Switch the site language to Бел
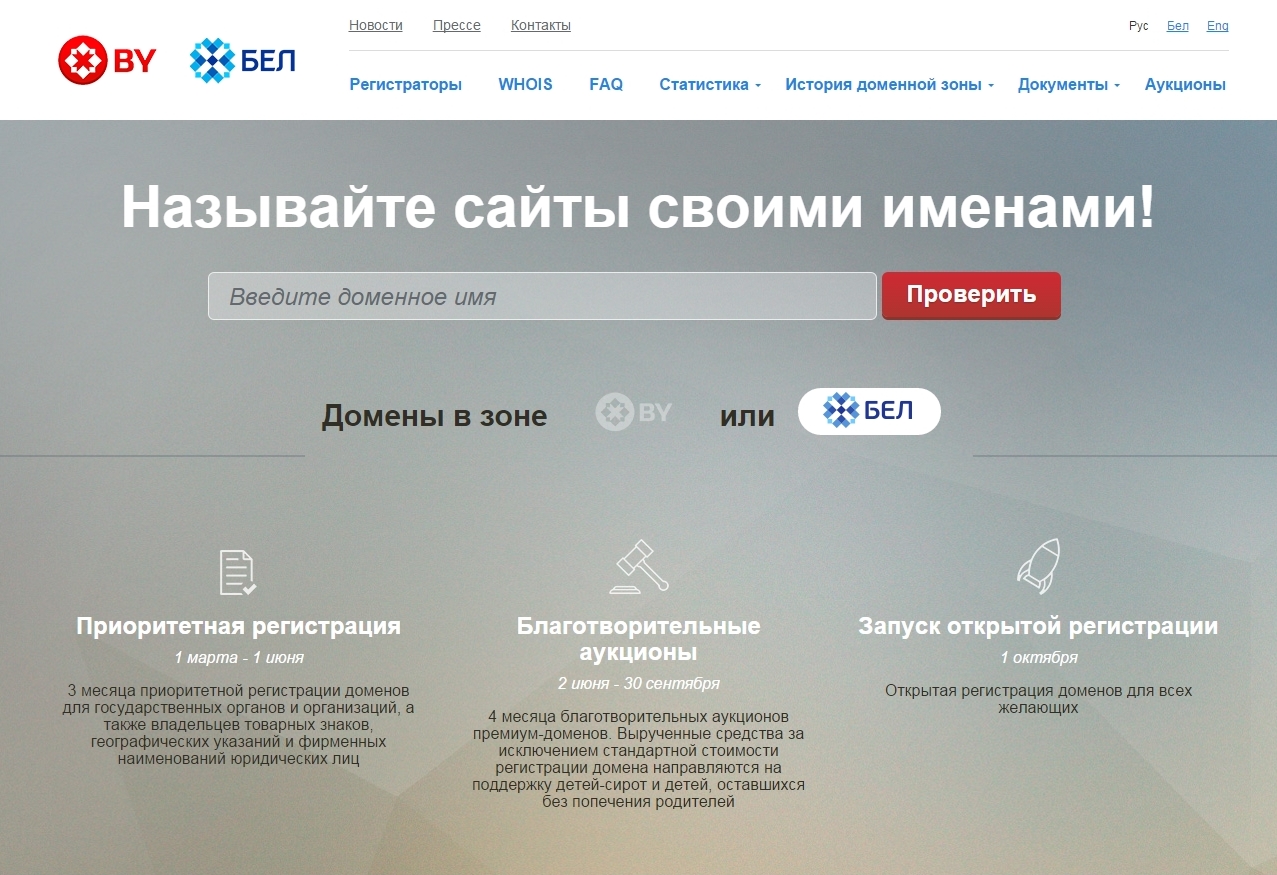The image size is (1277, 875). (x=1177, y=25)
